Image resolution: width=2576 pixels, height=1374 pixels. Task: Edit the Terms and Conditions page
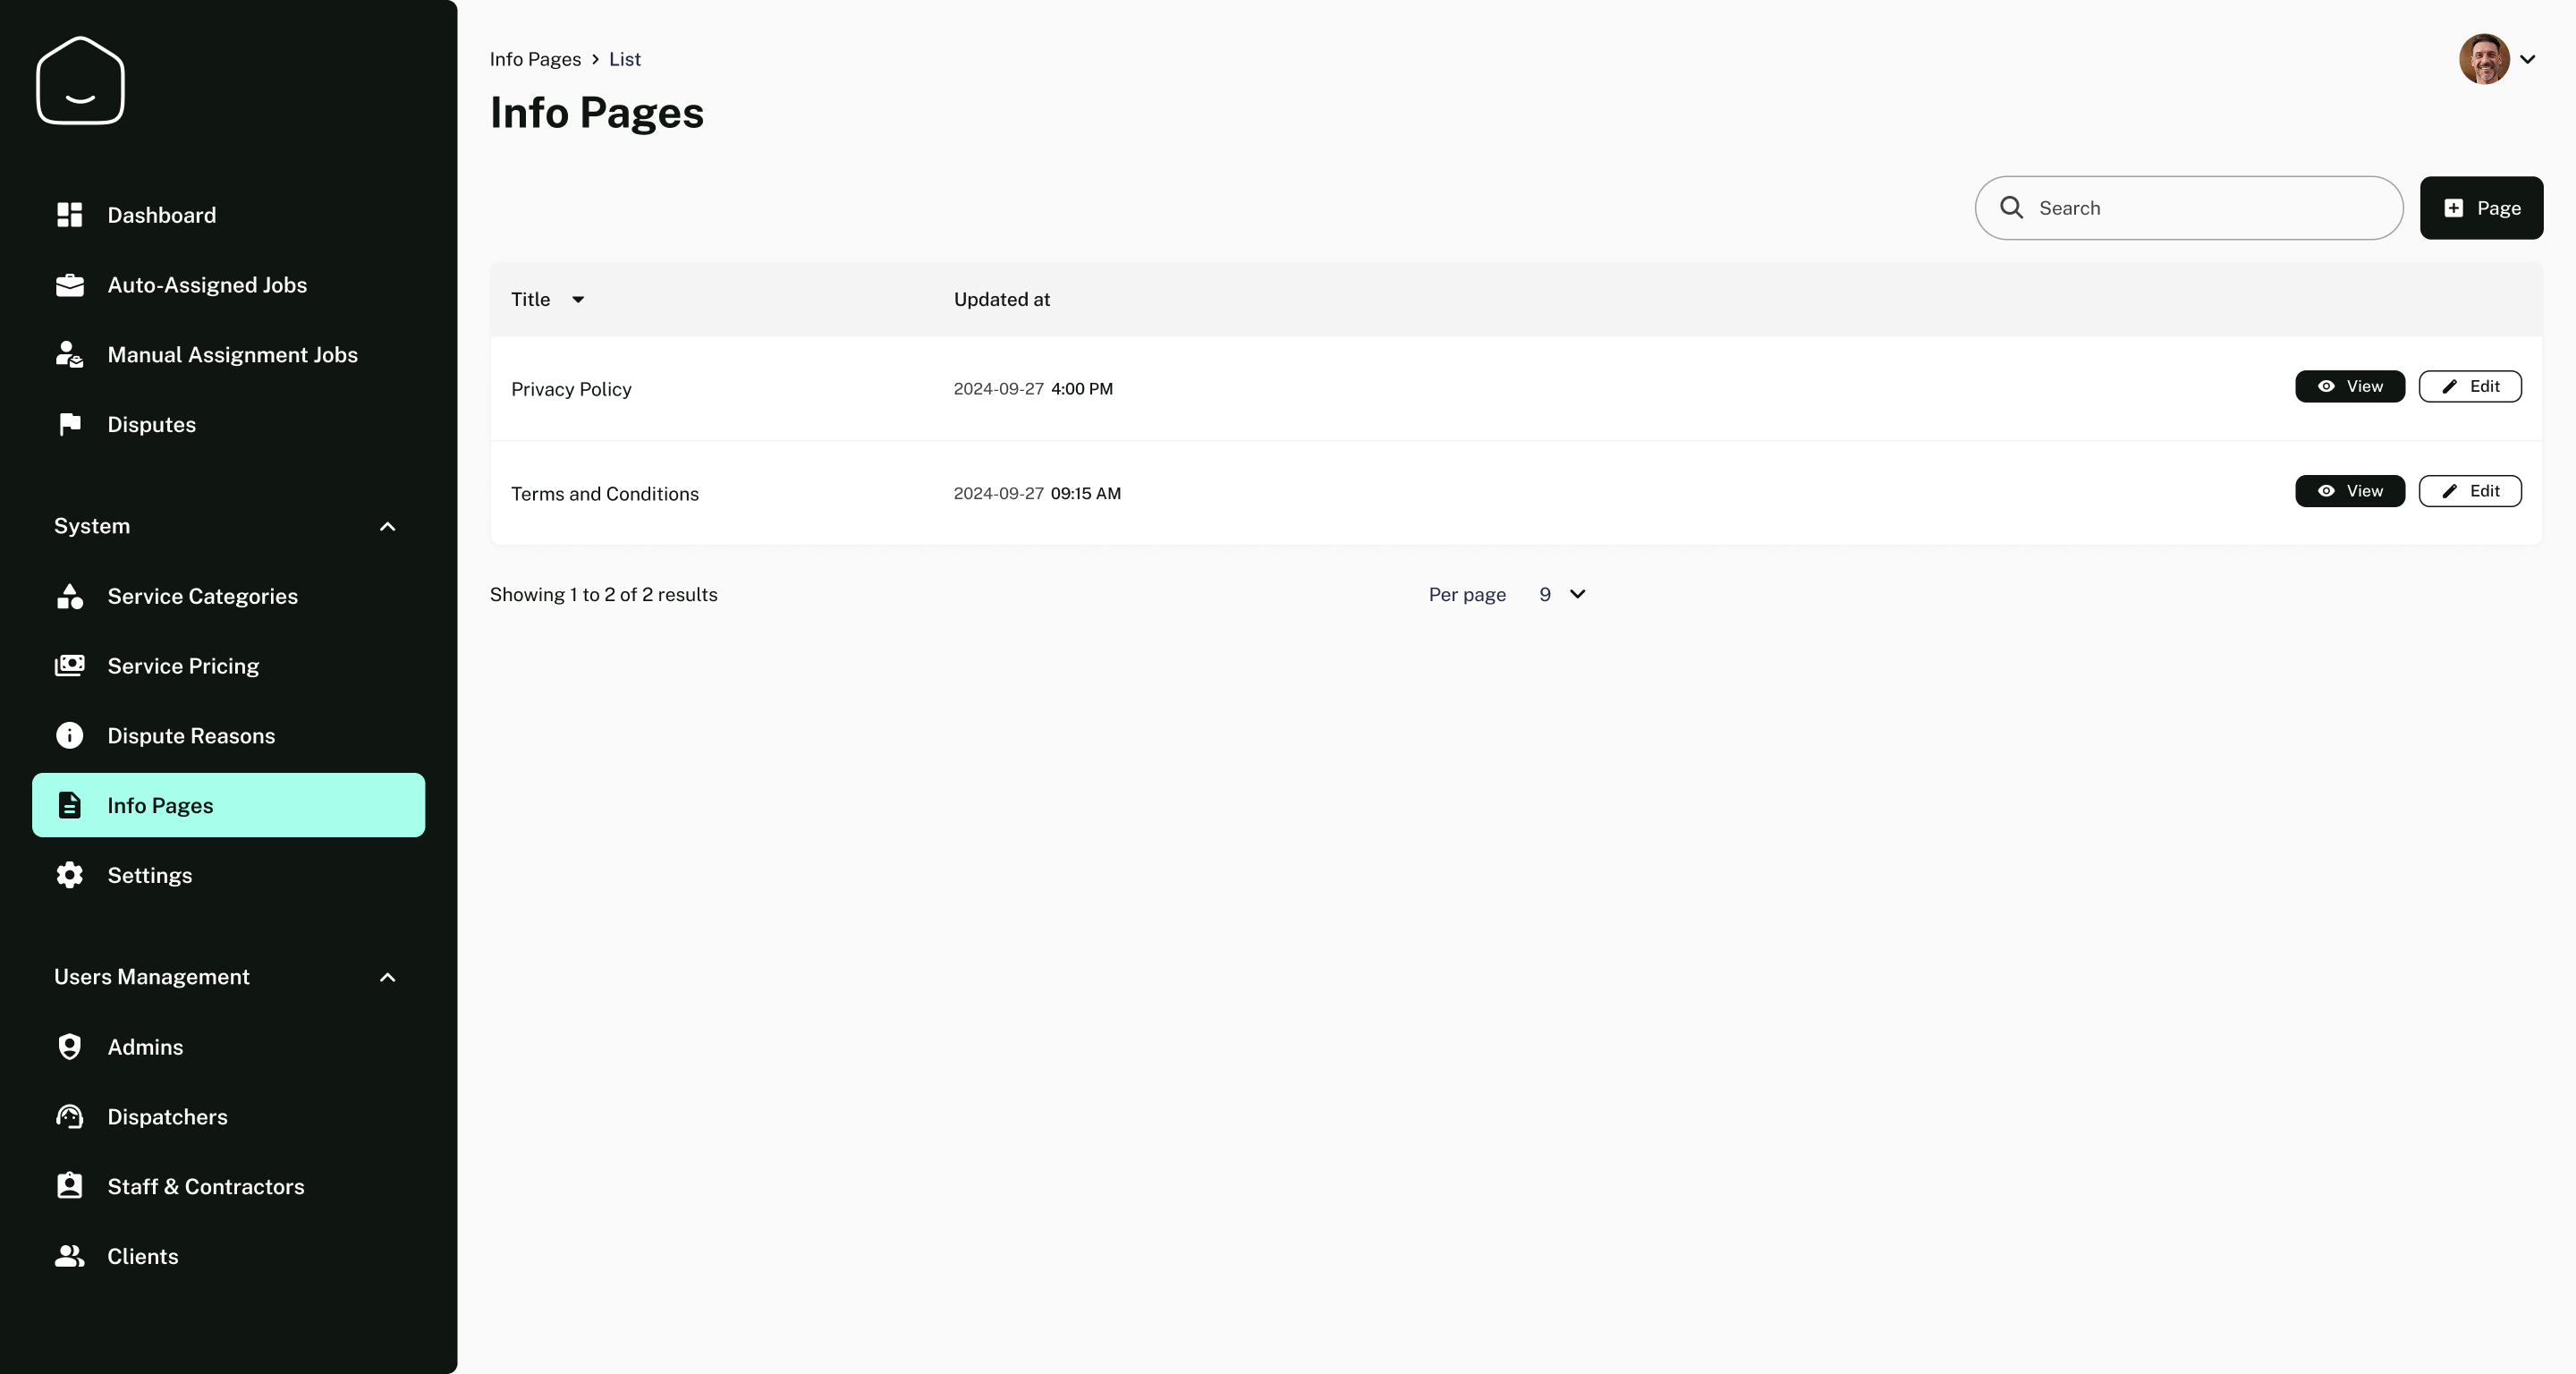click(x=2469, y=491)
